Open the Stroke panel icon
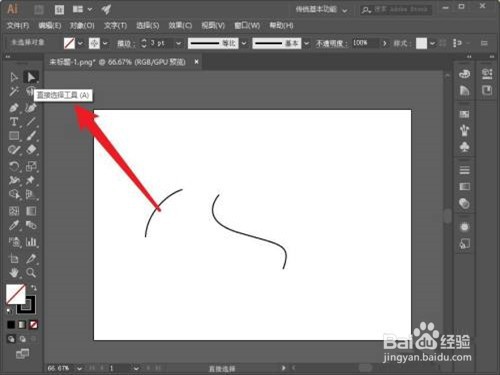 click(464, 170)
